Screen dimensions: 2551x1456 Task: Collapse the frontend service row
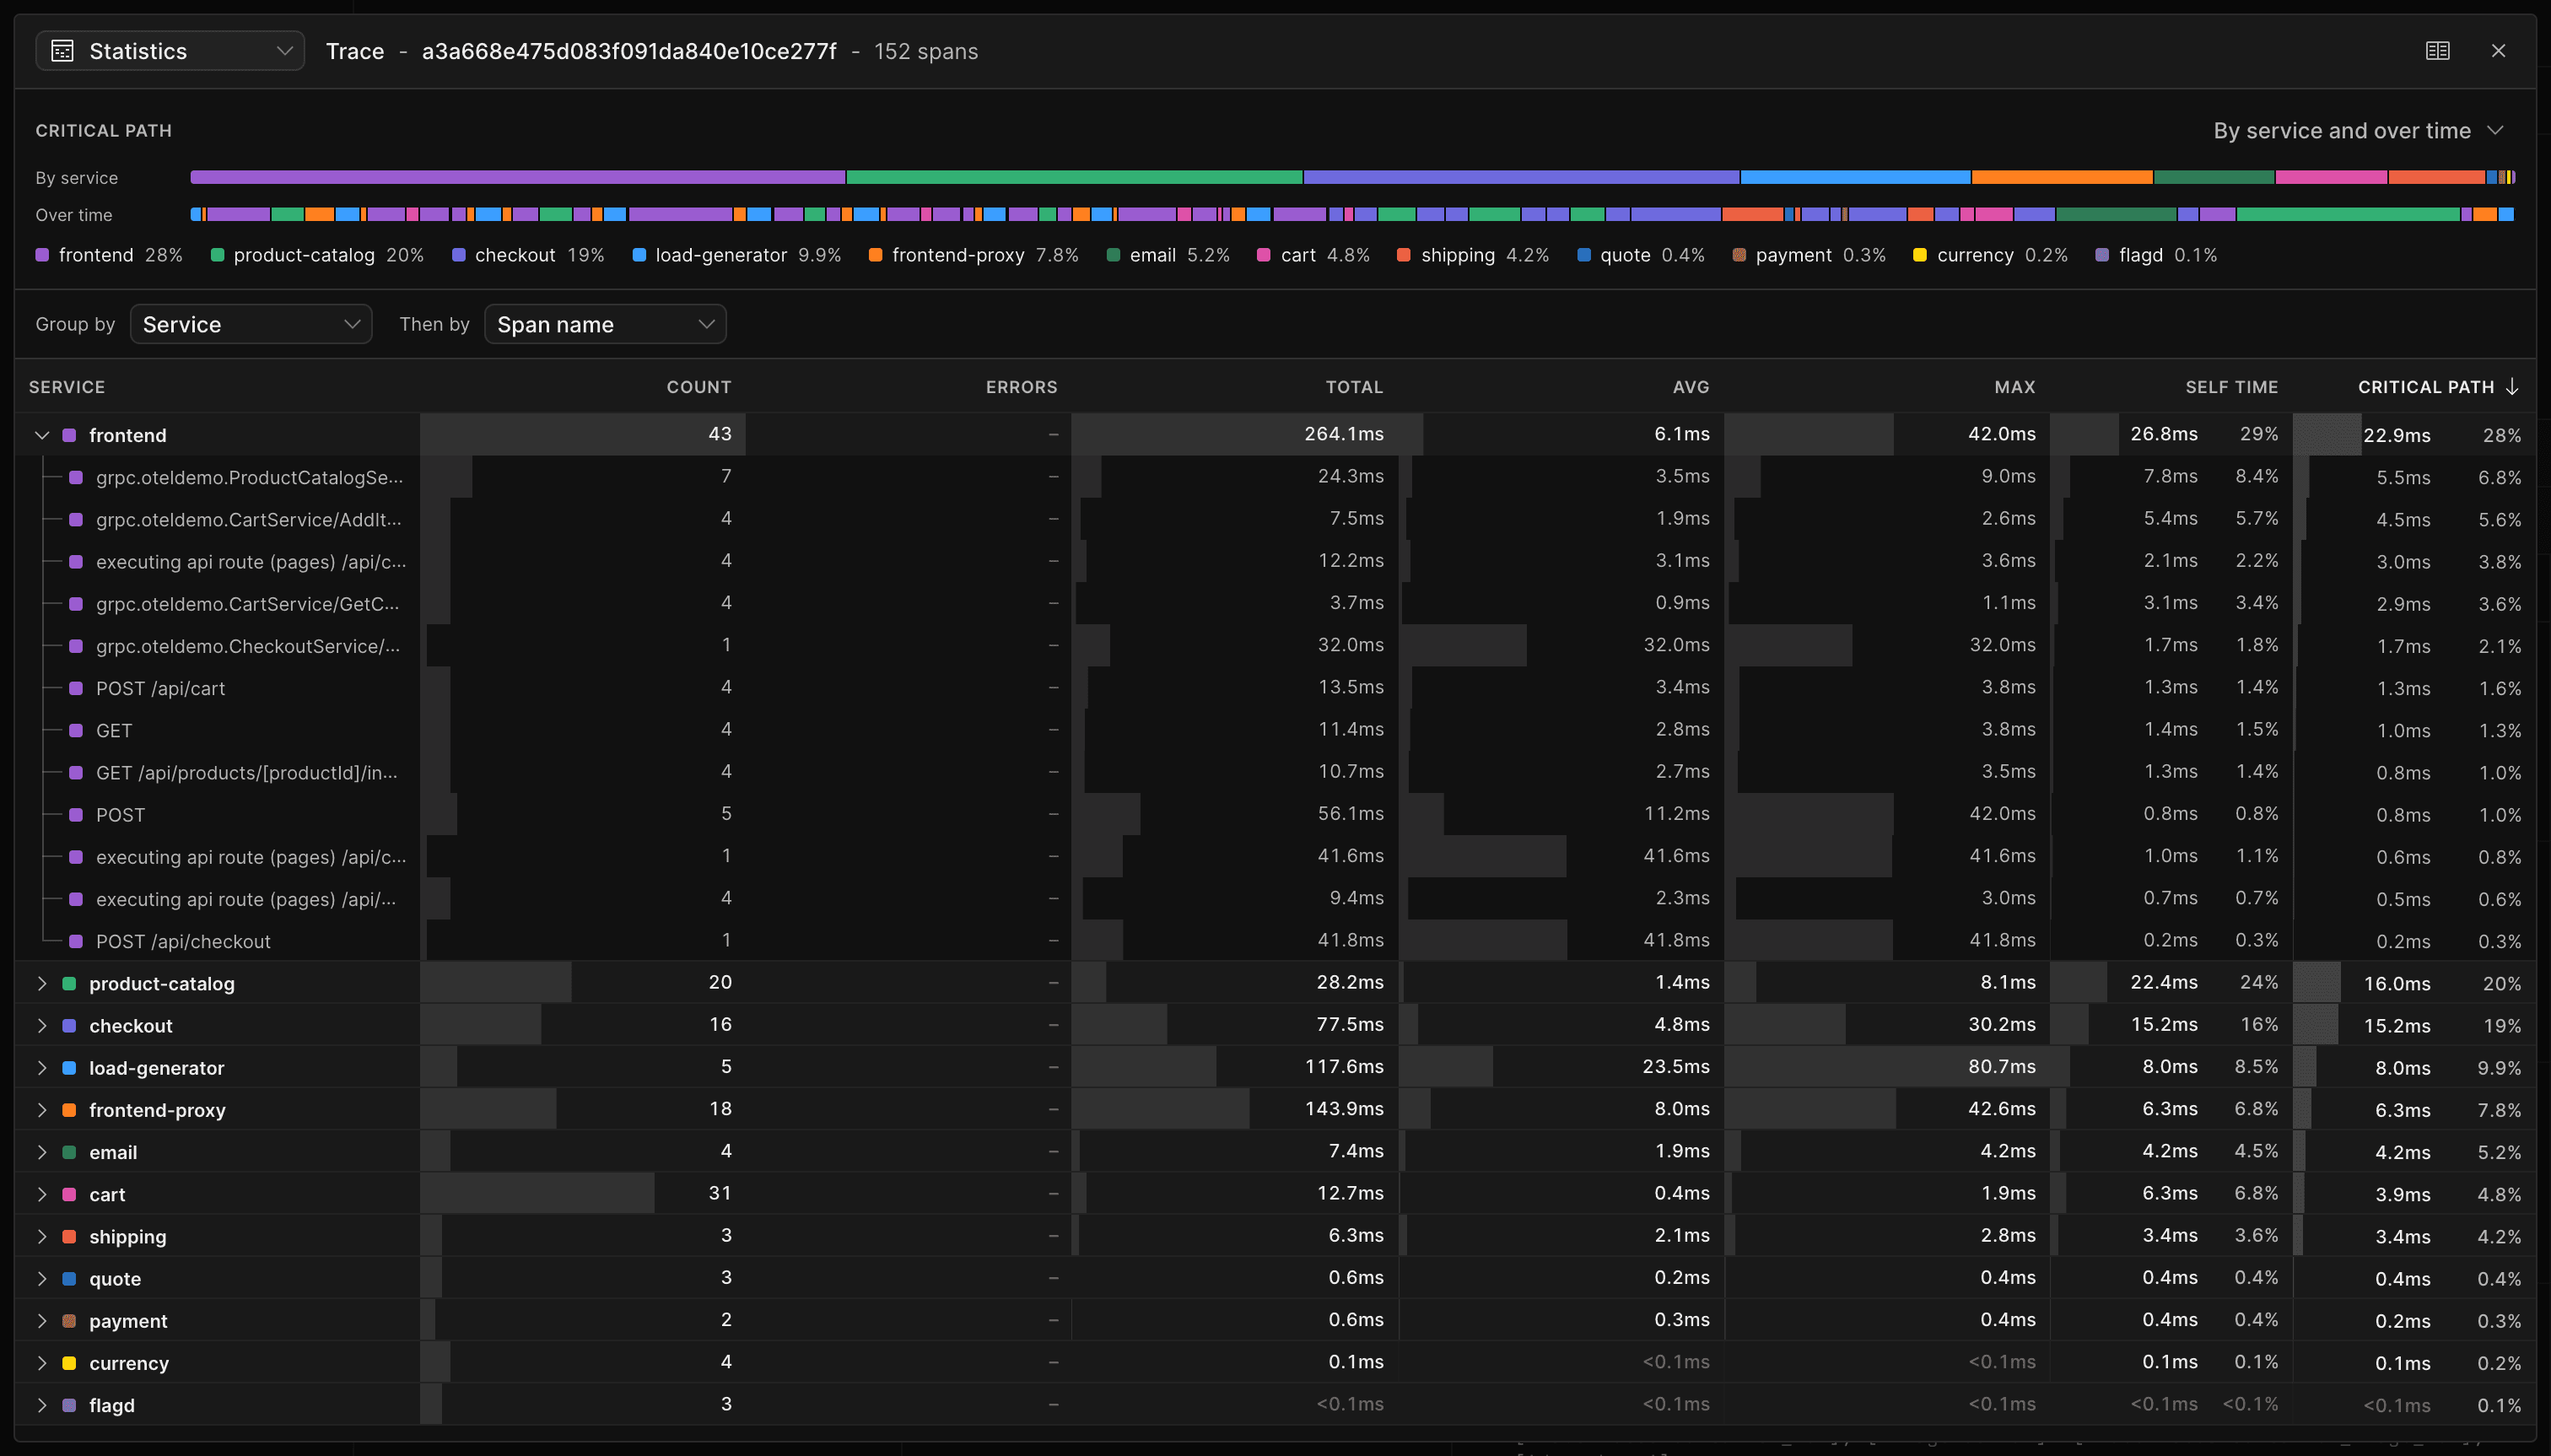(42, 435)
